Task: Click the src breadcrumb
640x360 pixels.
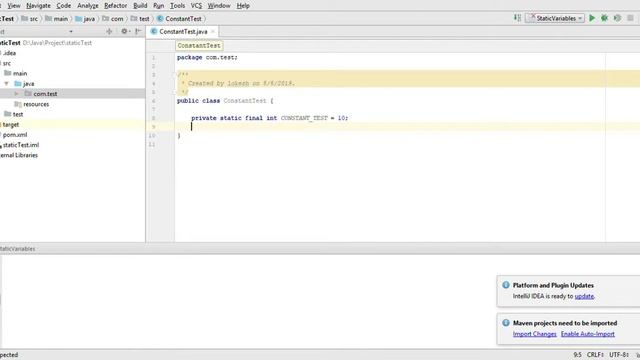Action: [x=29, y=19]
